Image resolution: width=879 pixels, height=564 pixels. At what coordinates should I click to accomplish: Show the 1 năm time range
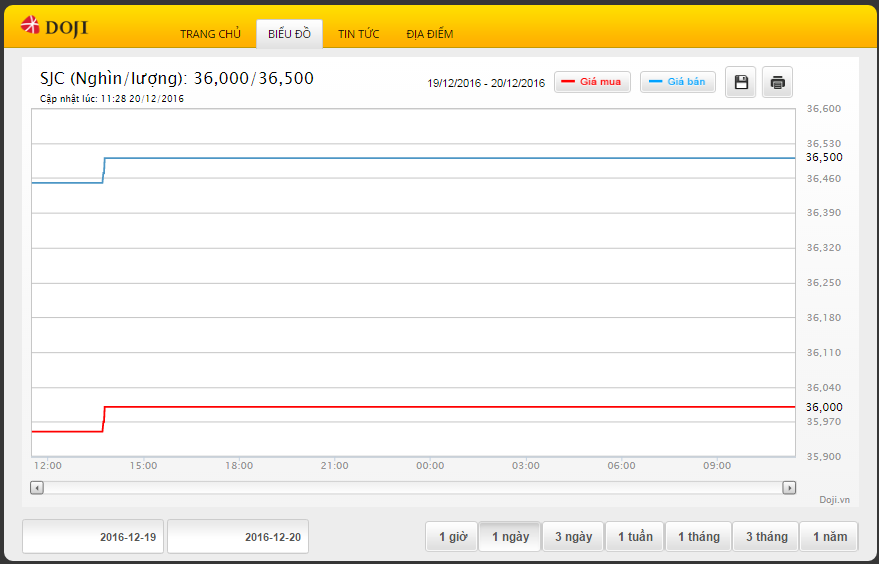(829, 537)
